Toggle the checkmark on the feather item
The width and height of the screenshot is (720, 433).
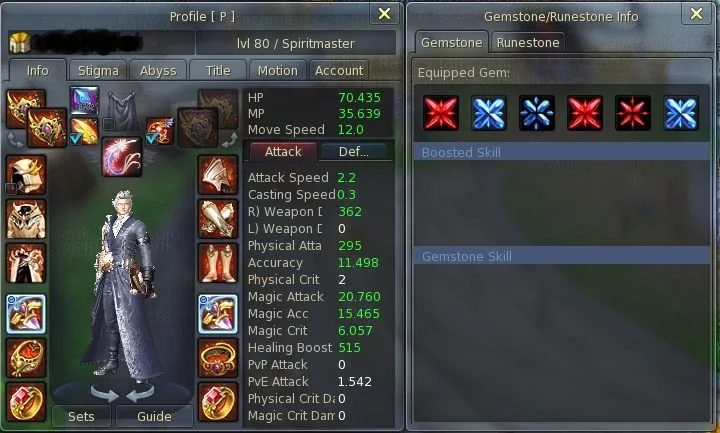tap(76, 138)
